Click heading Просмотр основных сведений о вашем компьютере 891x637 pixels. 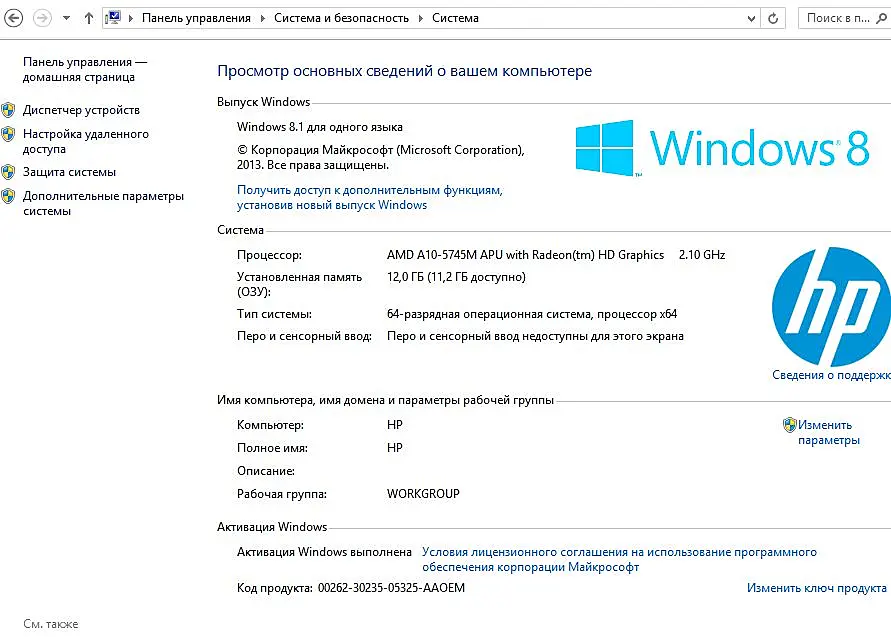click(405, 71)
